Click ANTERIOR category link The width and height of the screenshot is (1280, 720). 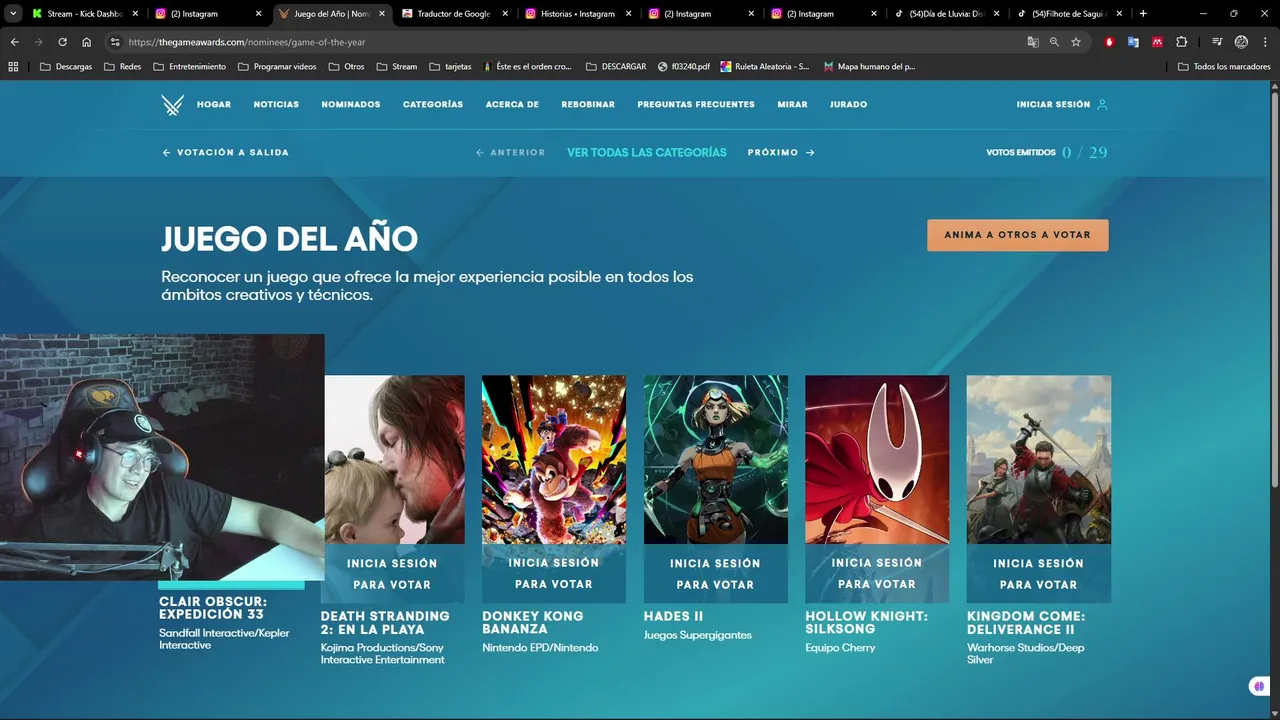pos(510,153)
